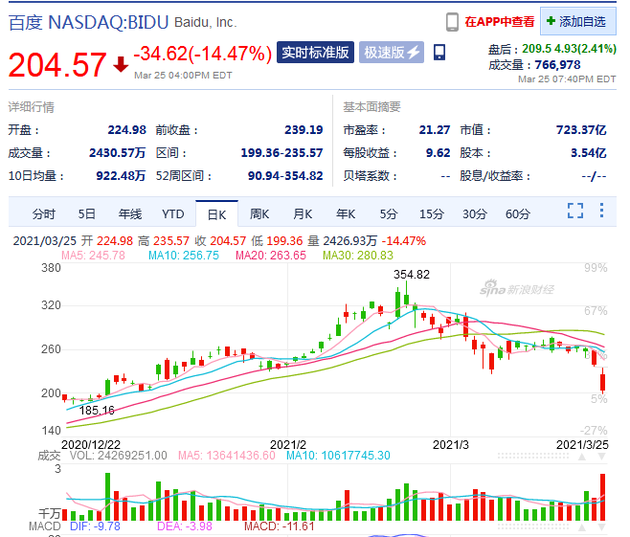Open the 分时 chart tab

point(44,214)
